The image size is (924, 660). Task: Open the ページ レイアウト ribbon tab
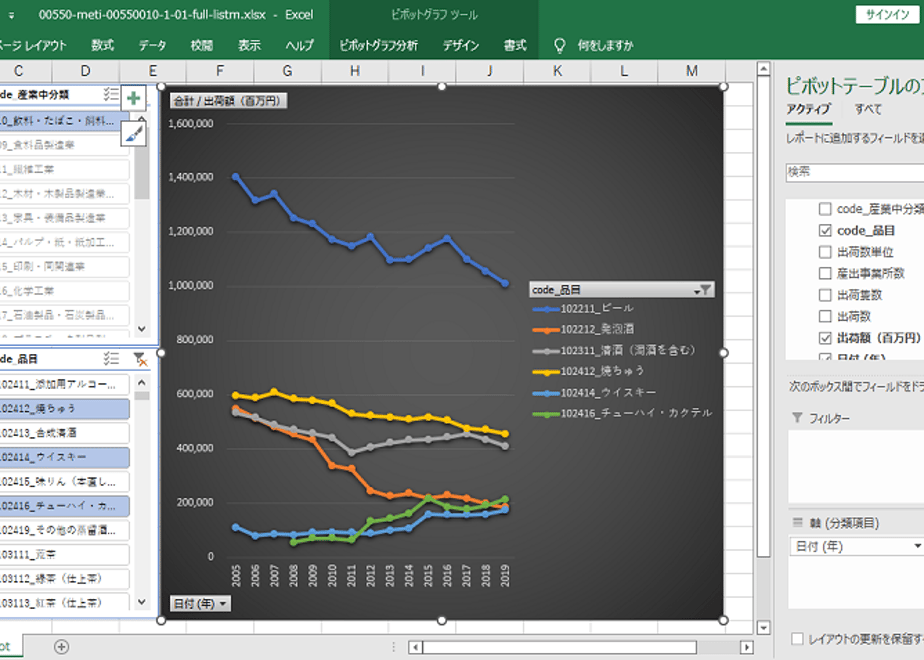32,45
